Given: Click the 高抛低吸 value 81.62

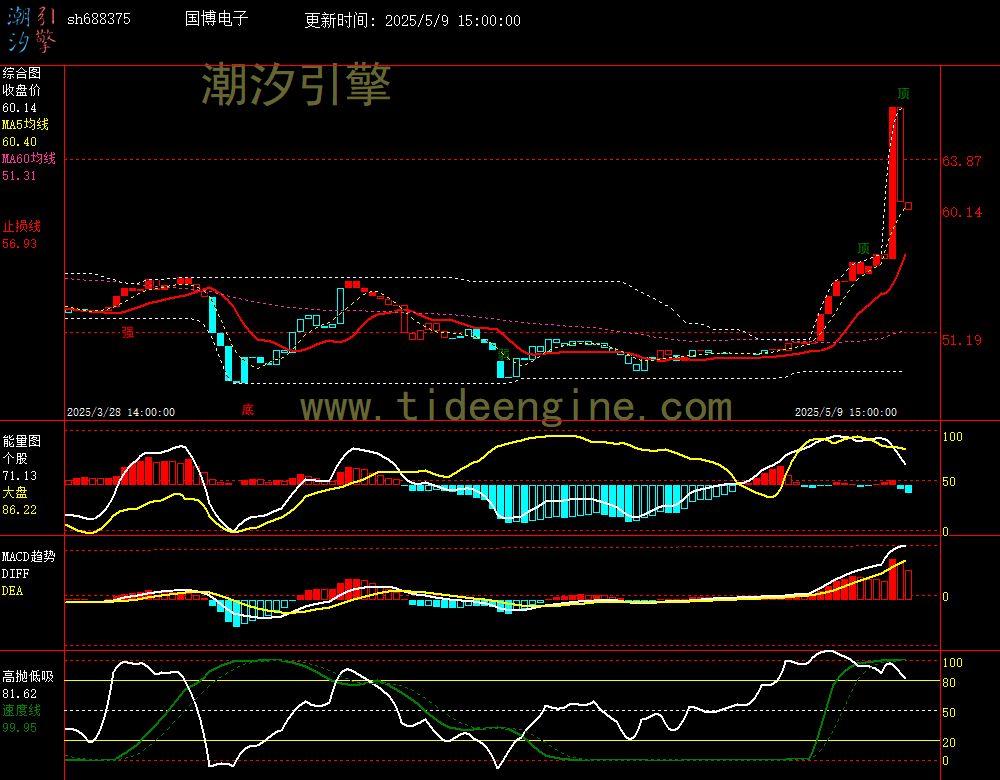Looking at the screenshot, I should 19,693.
